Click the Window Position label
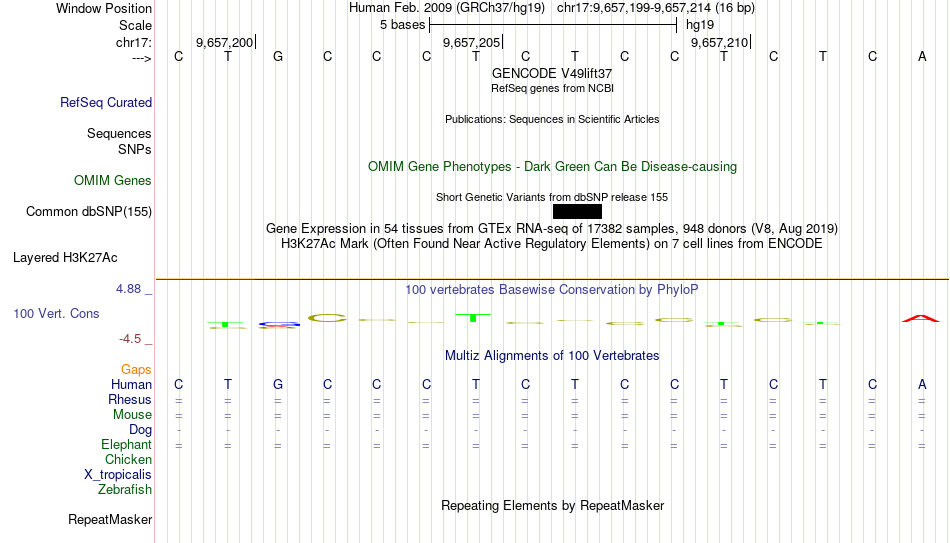 point(104,8)
